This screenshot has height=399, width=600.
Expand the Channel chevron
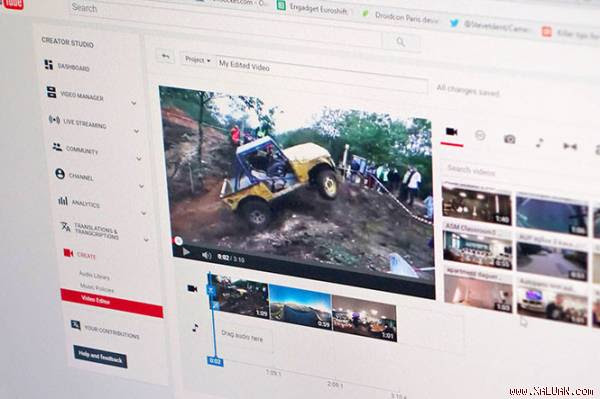point(141,186)
